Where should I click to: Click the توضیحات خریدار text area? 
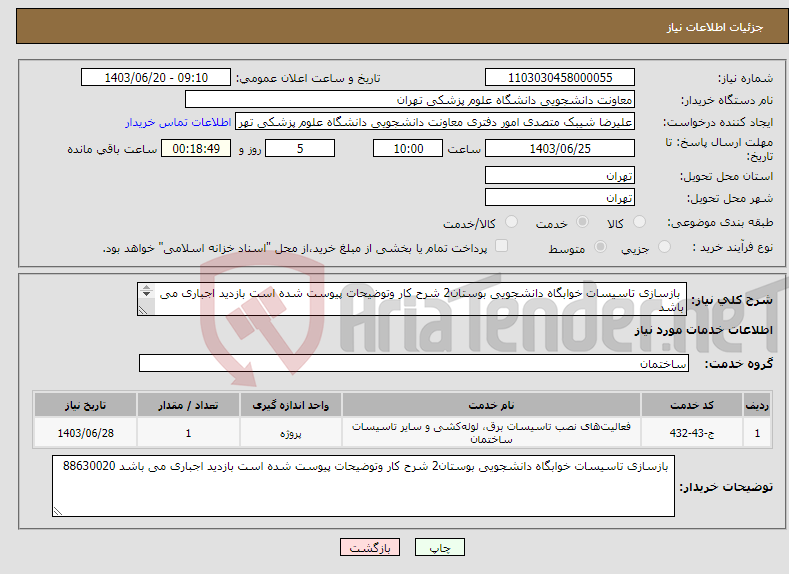click(363, 486)
